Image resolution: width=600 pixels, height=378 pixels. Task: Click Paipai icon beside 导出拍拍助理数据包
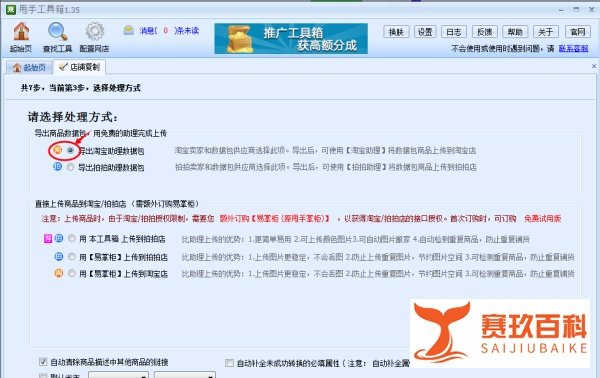coord(57,166)
